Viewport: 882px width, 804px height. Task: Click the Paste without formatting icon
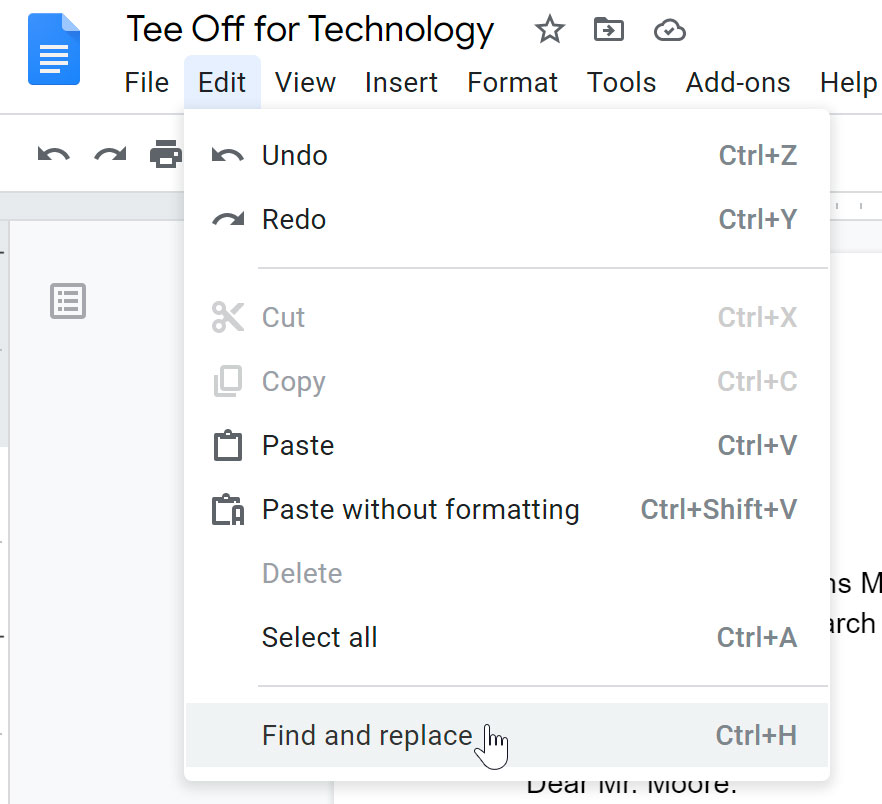pyautogui.click(x=228, y=509)
